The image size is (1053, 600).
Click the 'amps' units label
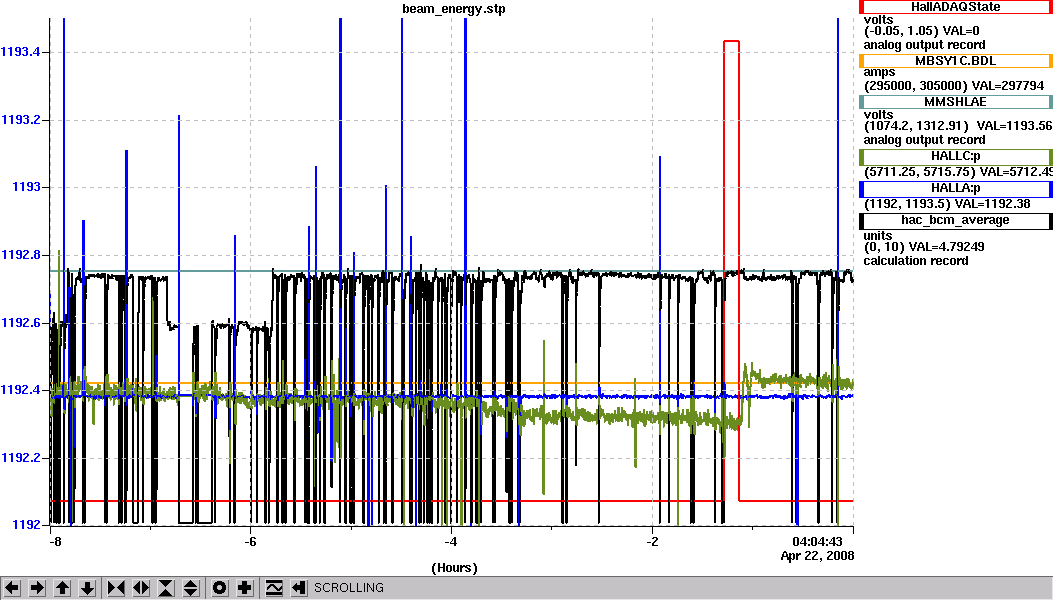(879, 73)
